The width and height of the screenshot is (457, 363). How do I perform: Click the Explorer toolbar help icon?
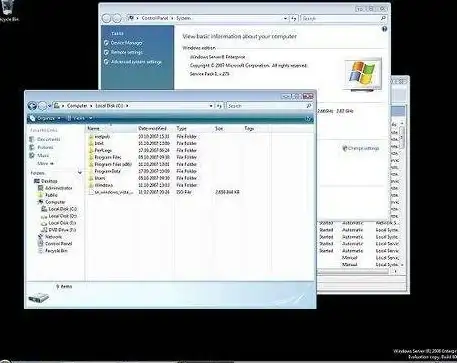click(309, 119)
